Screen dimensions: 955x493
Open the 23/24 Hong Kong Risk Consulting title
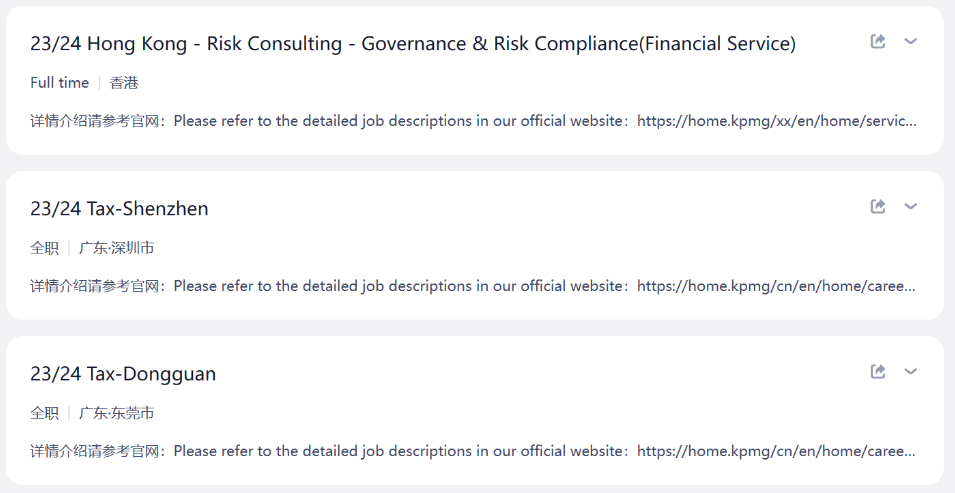(413, 44)
